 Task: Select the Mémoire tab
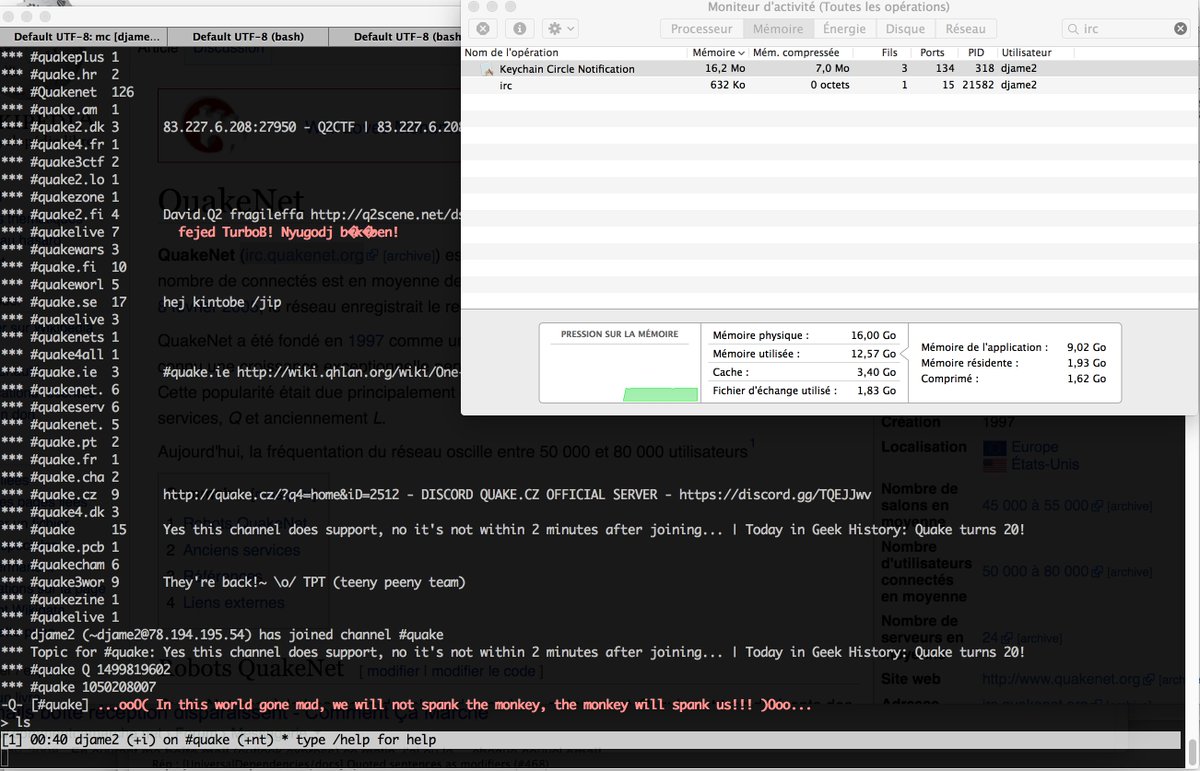[x=777, y=29]
